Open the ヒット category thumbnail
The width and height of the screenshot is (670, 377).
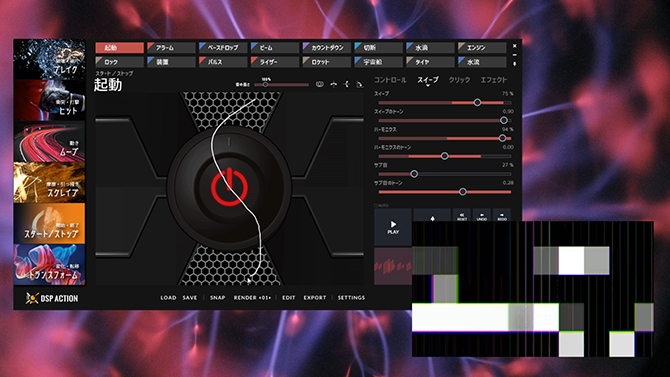tap(49, 100)
